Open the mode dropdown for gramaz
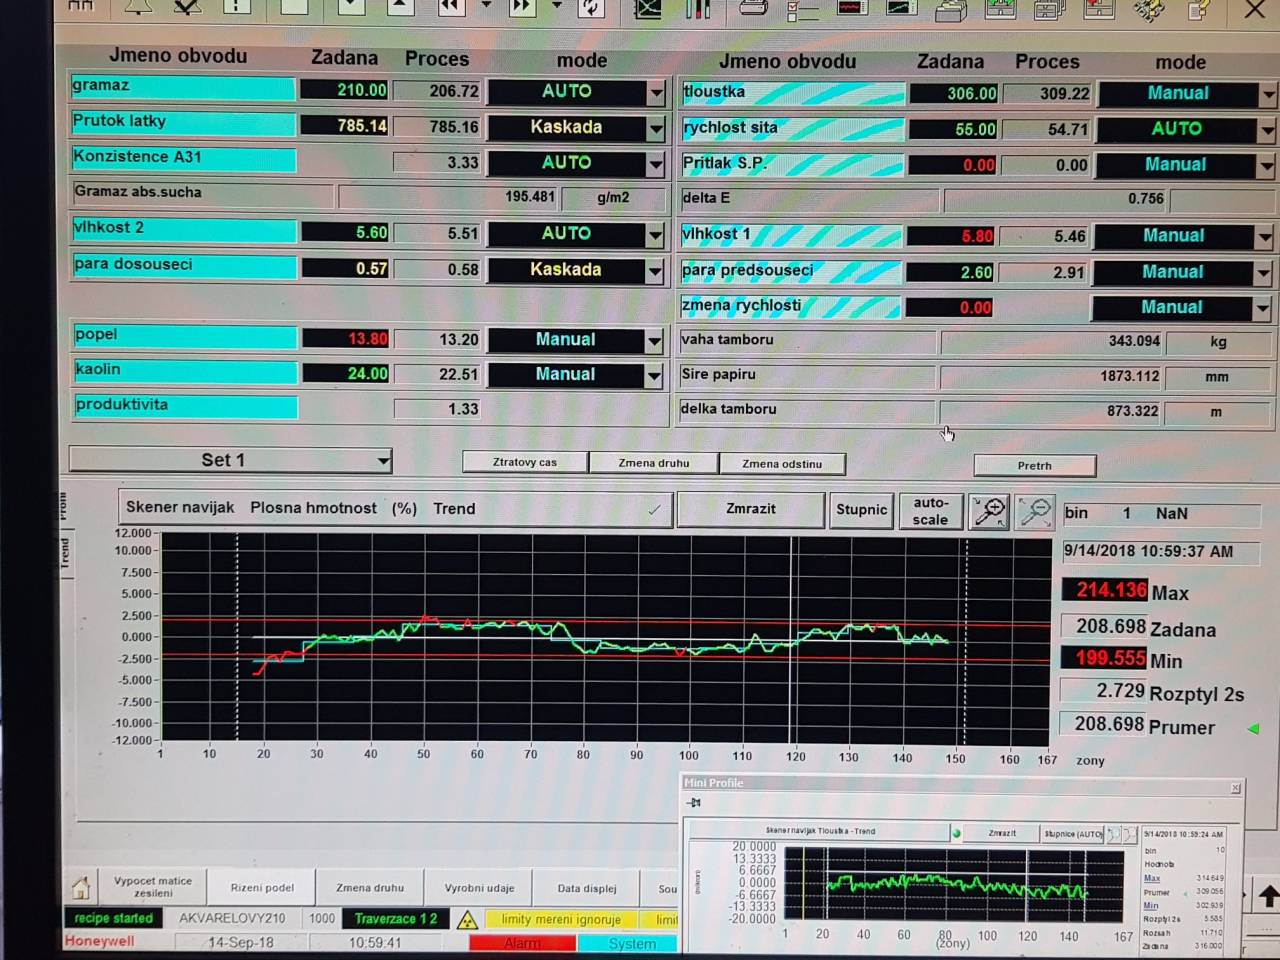Screen dimensions: 1280x960 coord(656,93)
